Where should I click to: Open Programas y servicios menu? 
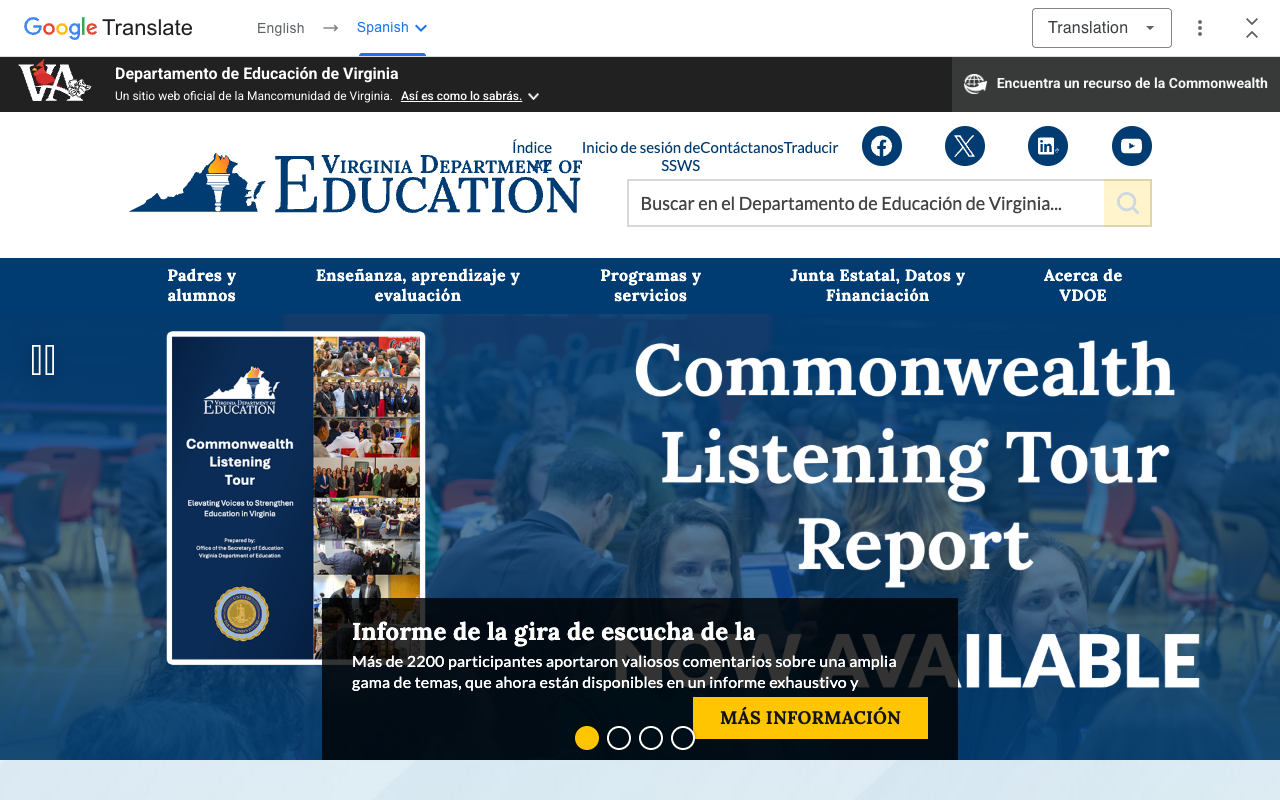coord(651,286)
